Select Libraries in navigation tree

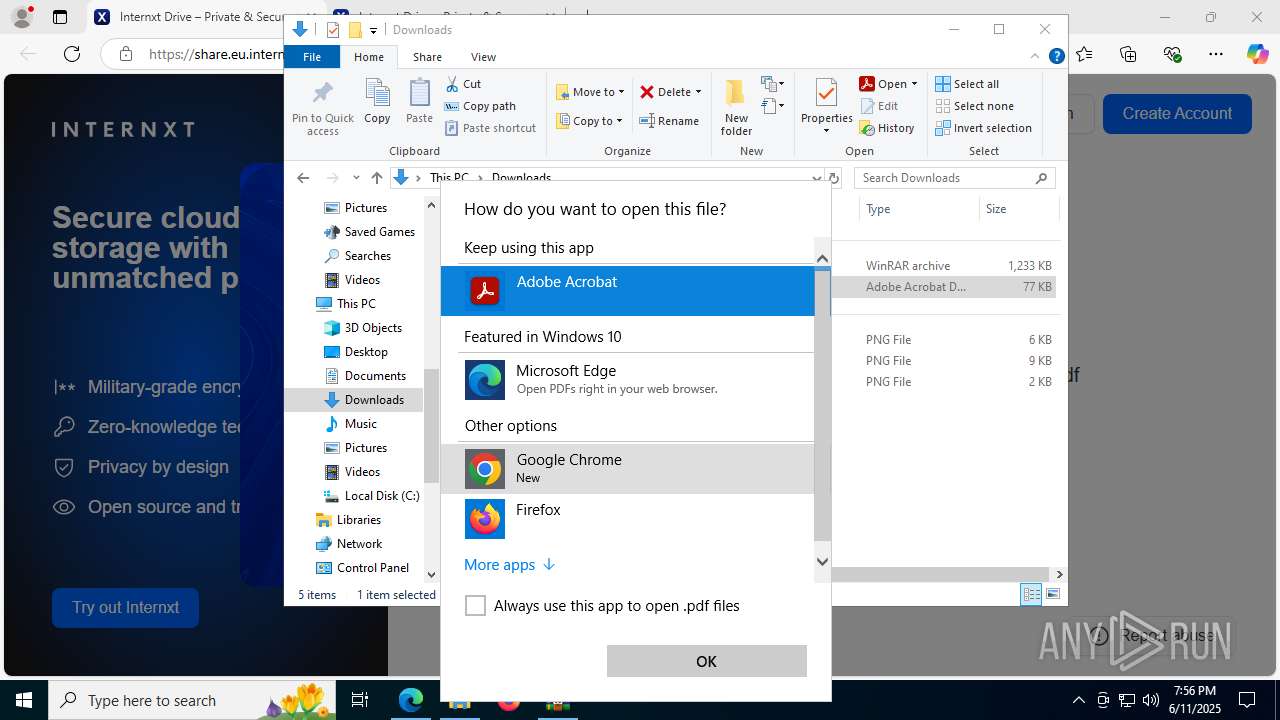tap(348, 520)
